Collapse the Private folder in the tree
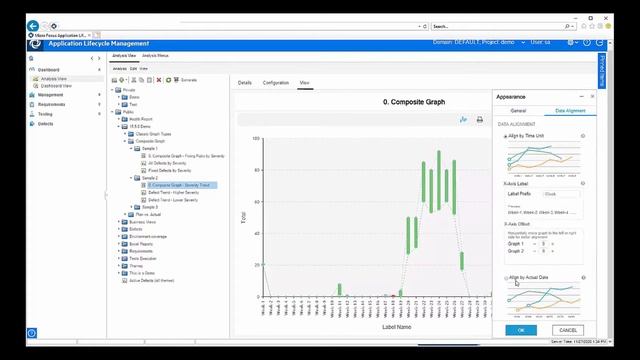The height and width of the screenshot is (360, 640). point(112,90)
